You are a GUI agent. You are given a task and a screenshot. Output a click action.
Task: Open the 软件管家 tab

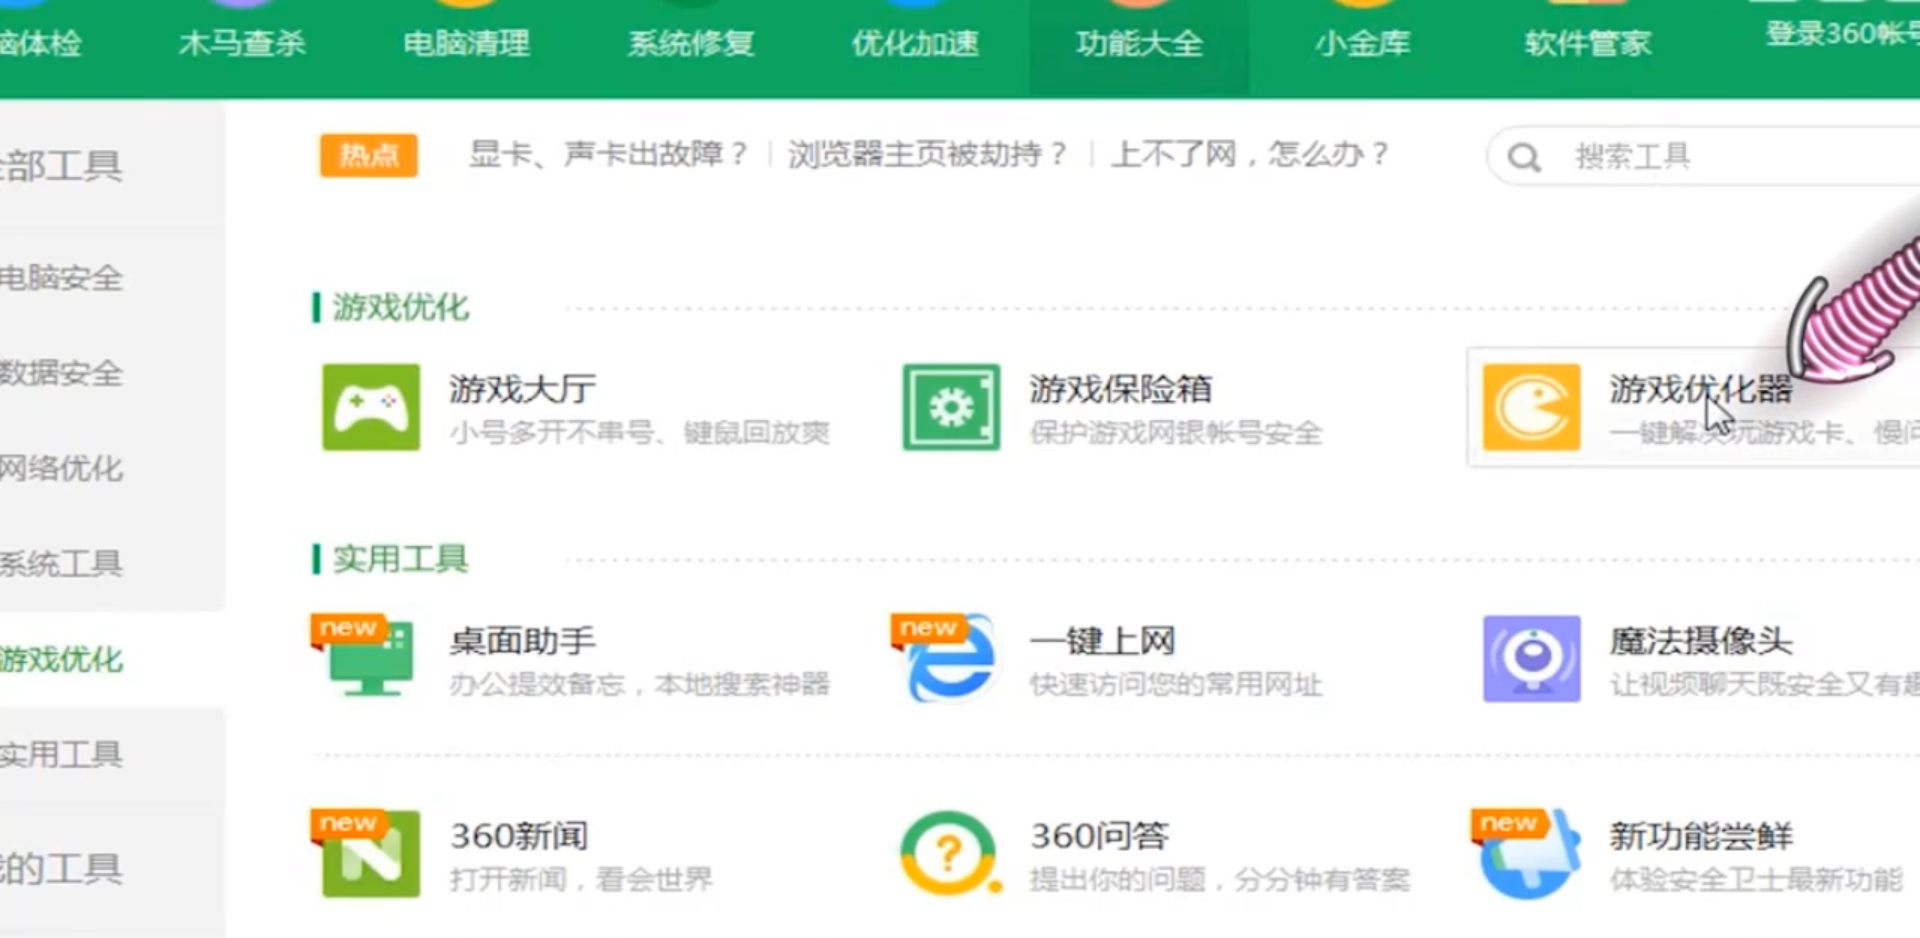click(x=1588, y=43)
